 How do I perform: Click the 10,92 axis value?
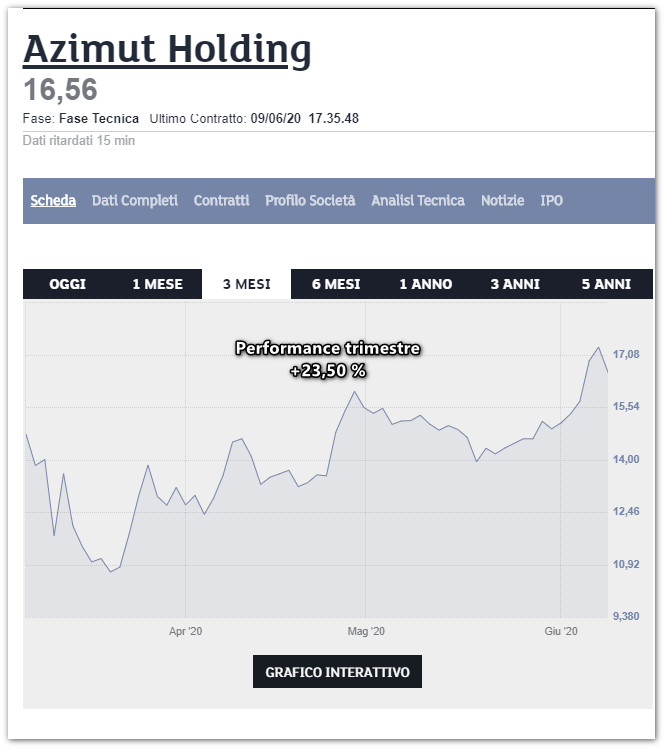(626, 564)
